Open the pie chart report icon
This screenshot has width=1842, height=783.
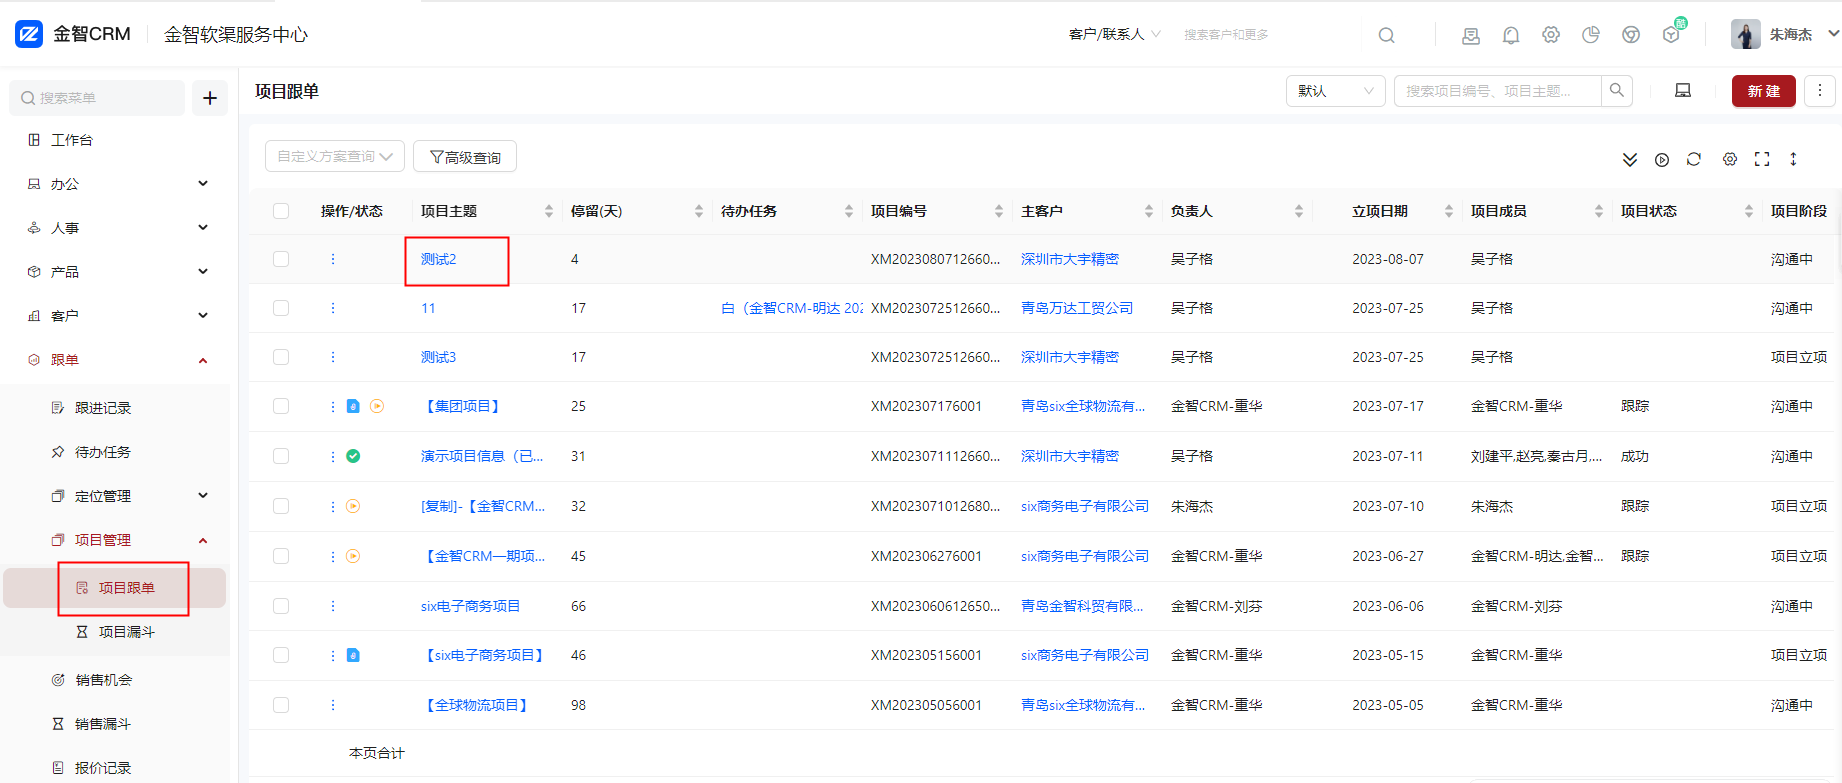click(x=1591, y=35)
